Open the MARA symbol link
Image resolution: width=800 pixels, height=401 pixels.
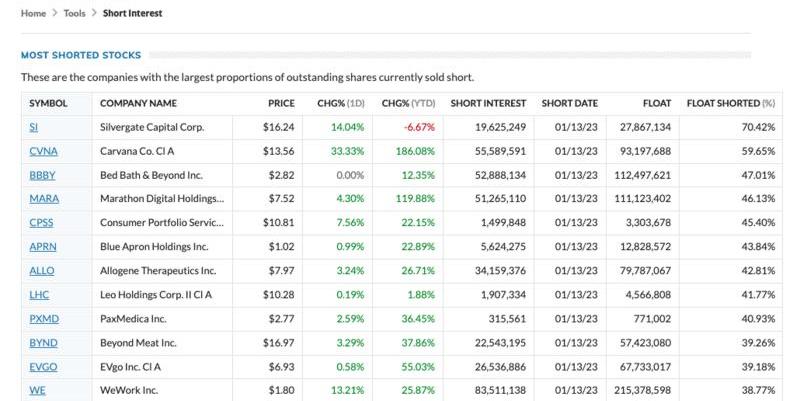pyautogui.click(x=44, y=199)
